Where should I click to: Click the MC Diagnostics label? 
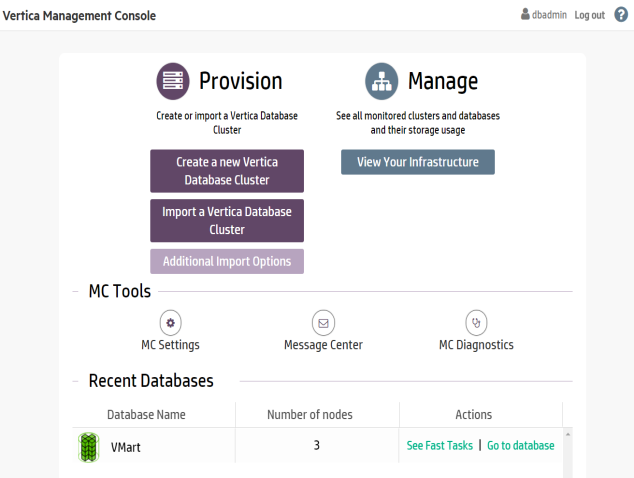pos(476,345)
